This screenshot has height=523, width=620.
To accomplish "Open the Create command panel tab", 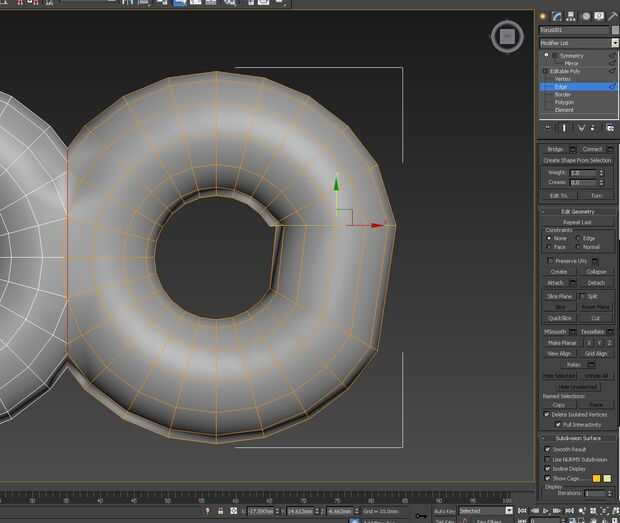I will [x=544, y=16].
